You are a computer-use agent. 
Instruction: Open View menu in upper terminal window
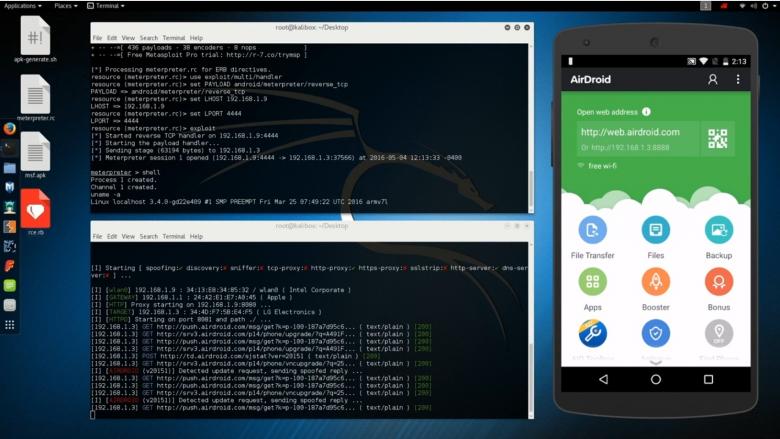[128, 38]
